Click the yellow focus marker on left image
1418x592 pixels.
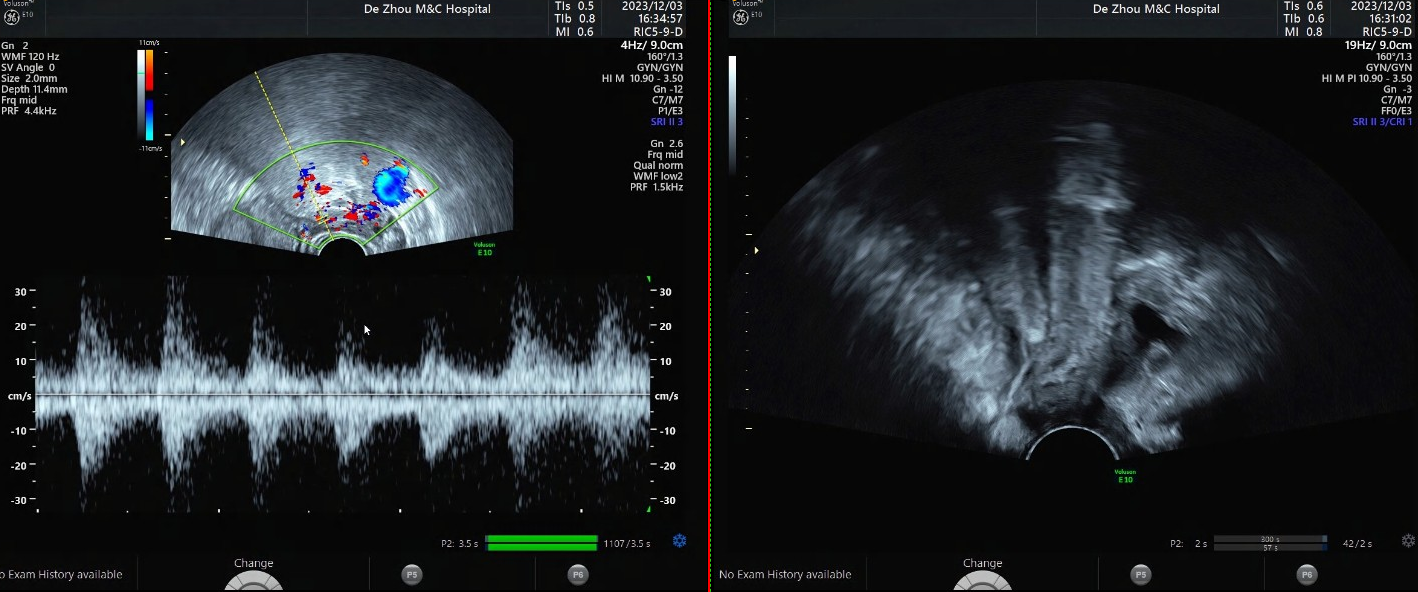[181, 143]
